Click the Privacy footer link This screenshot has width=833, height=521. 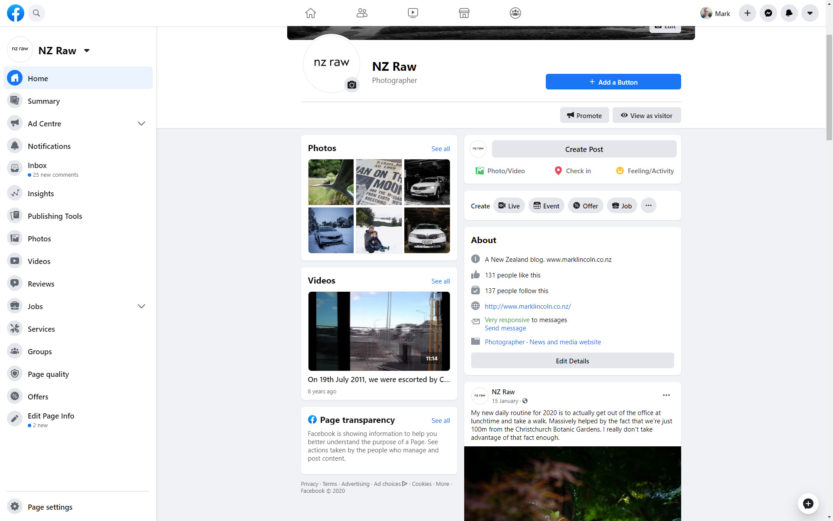309,484
